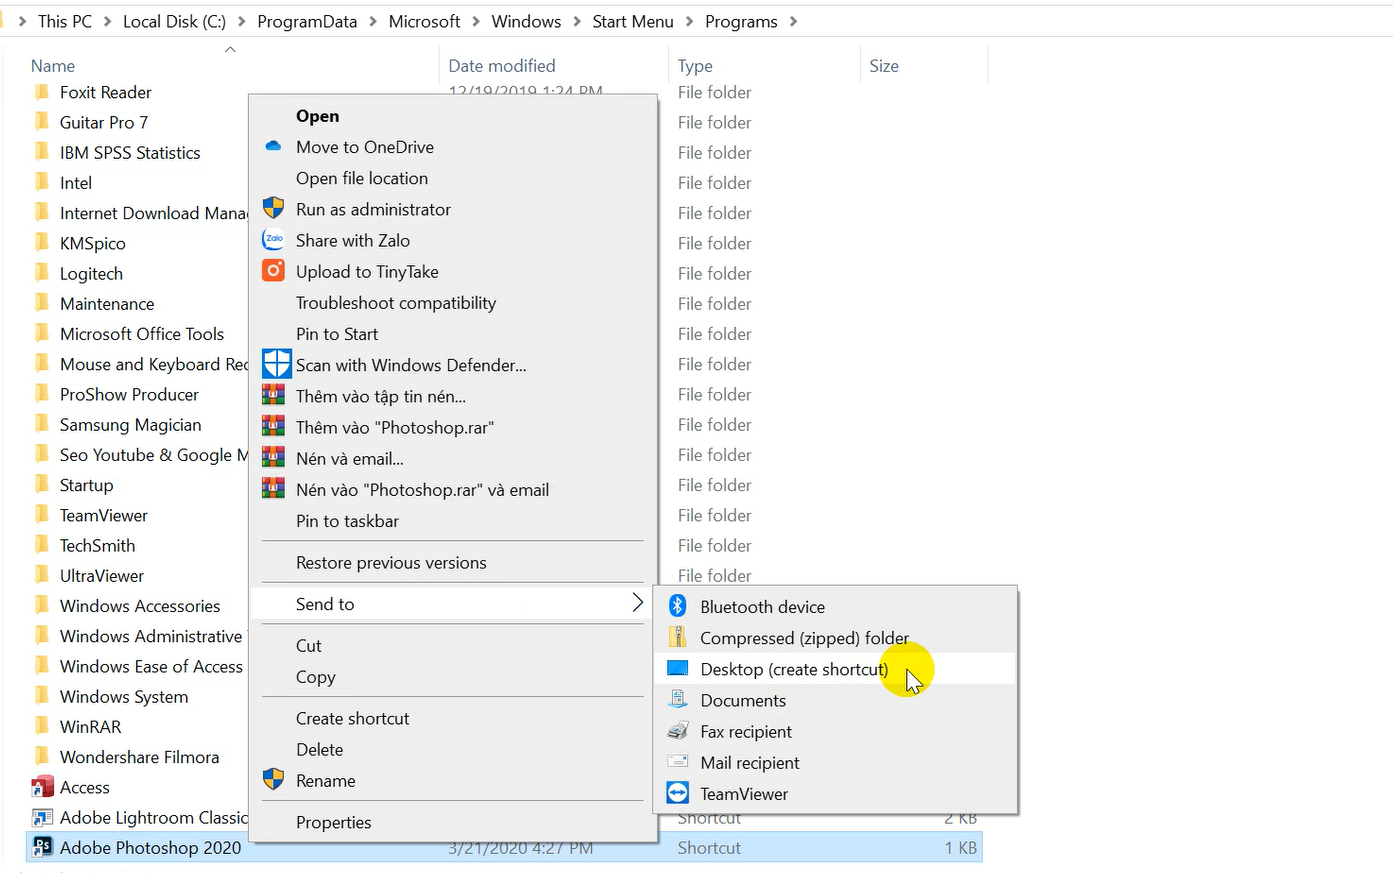Click the TeamViewer icon in Send to submenu
The width and height of the screenshot is (1393, 873).
(677, 792)
